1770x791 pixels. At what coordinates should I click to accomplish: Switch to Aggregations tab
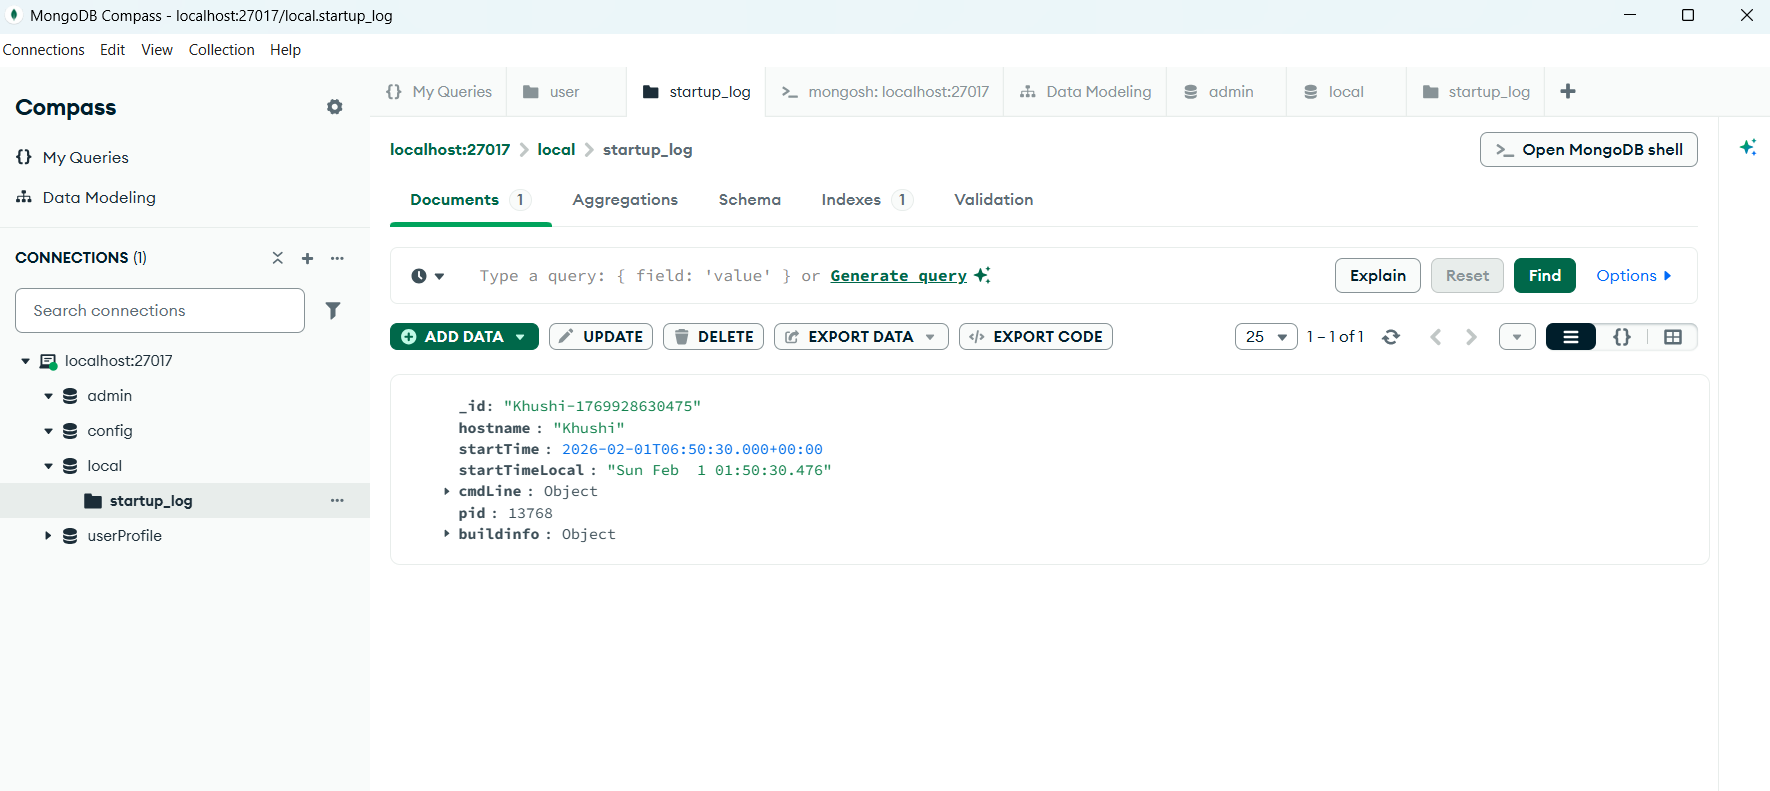coord(625,200)
